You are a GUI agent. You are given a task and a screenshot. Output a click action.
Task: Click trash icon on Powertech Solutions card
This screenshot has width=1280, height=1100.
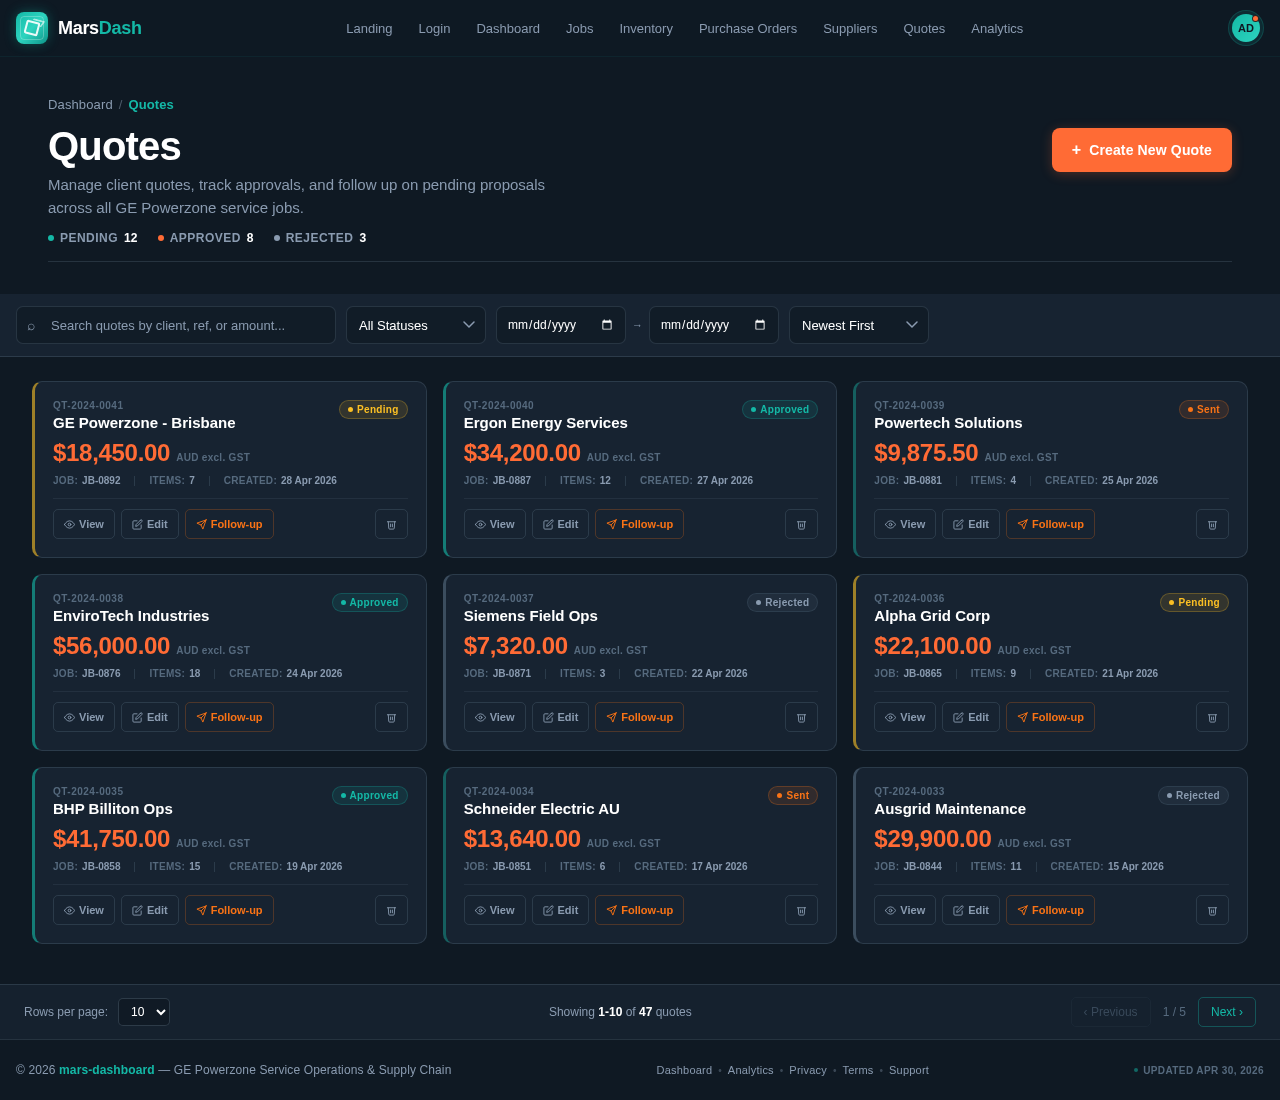click(1212, 524)
